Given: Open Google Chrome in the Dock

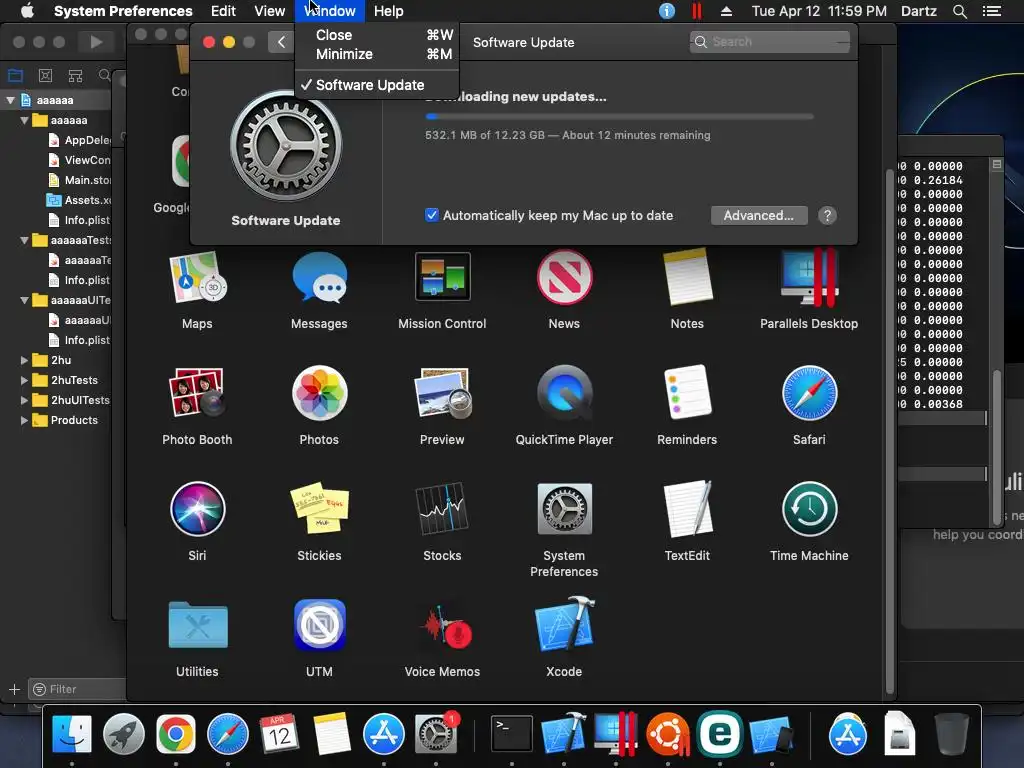Looking at the screenshot, I should (x=176, y=733).
